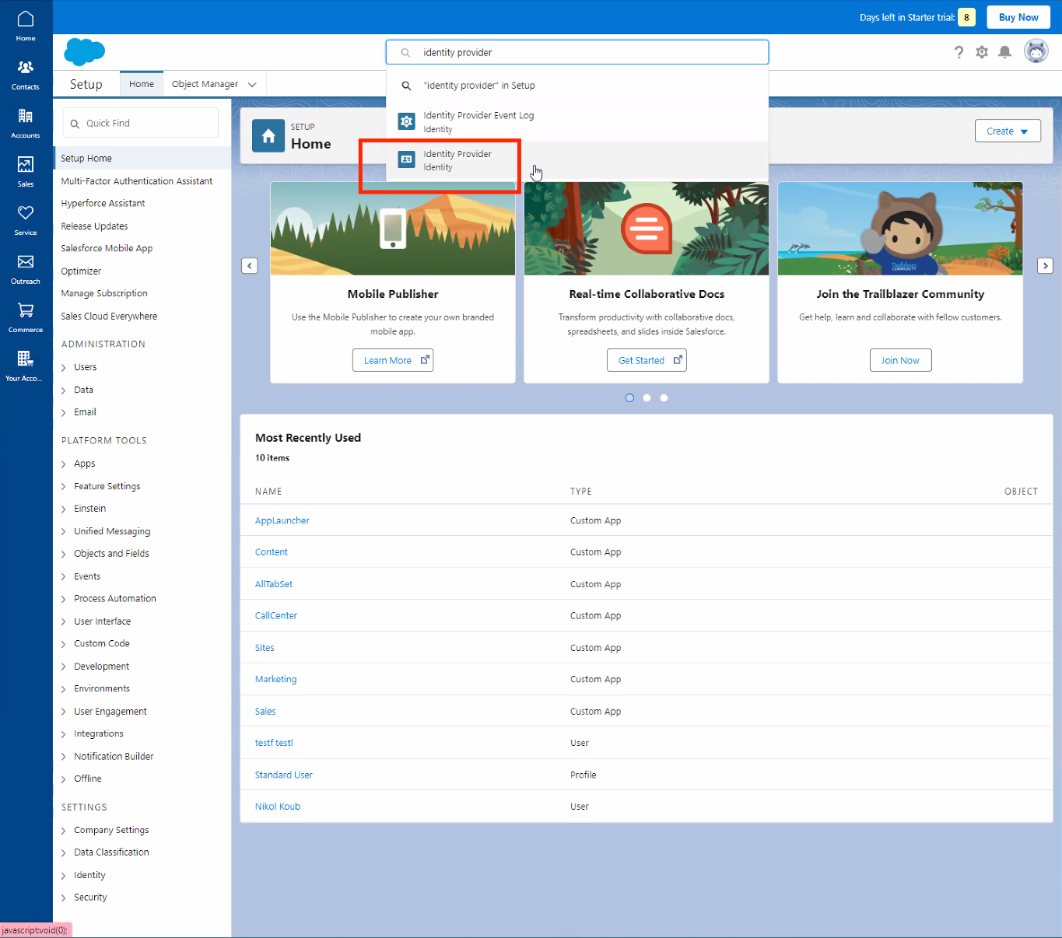This screenshot has width=1062, height=938.
Task: Open the Object Manager dropdown chevron
Action: pyautogui.click(x=252, y=85)
